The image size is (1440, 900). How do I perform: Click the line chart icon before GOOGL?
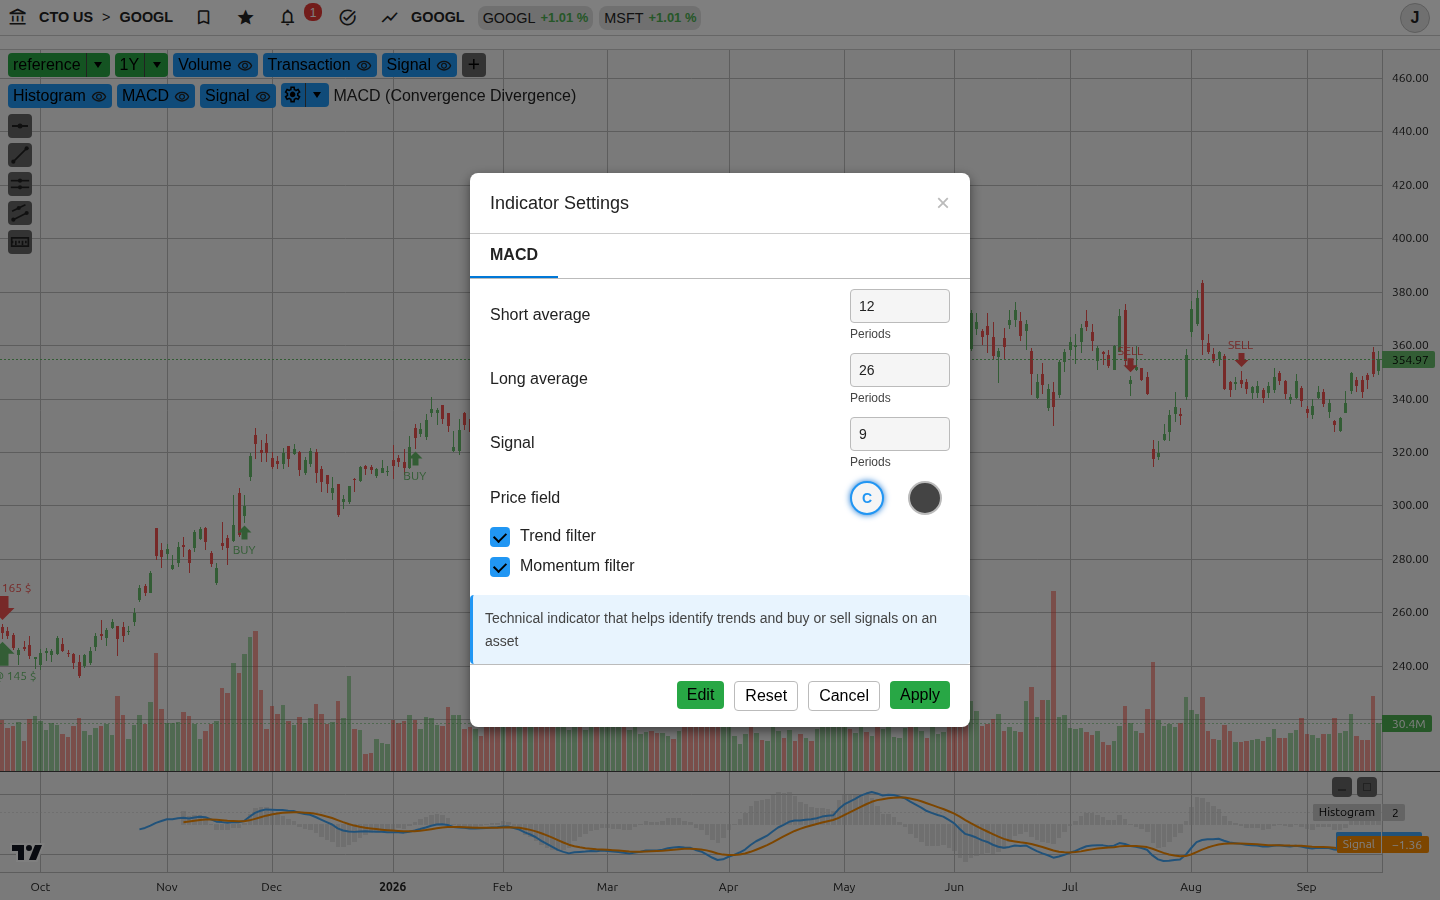[390, 17]
